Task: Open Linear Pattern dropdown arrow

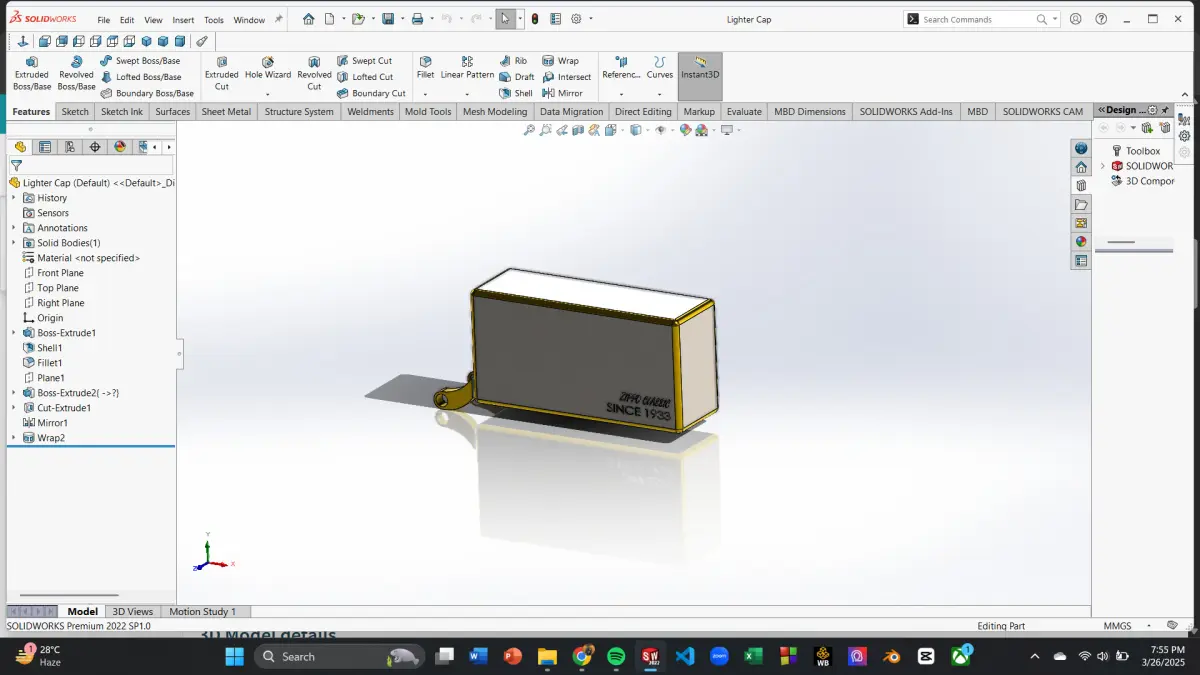Action: (467, 94)
